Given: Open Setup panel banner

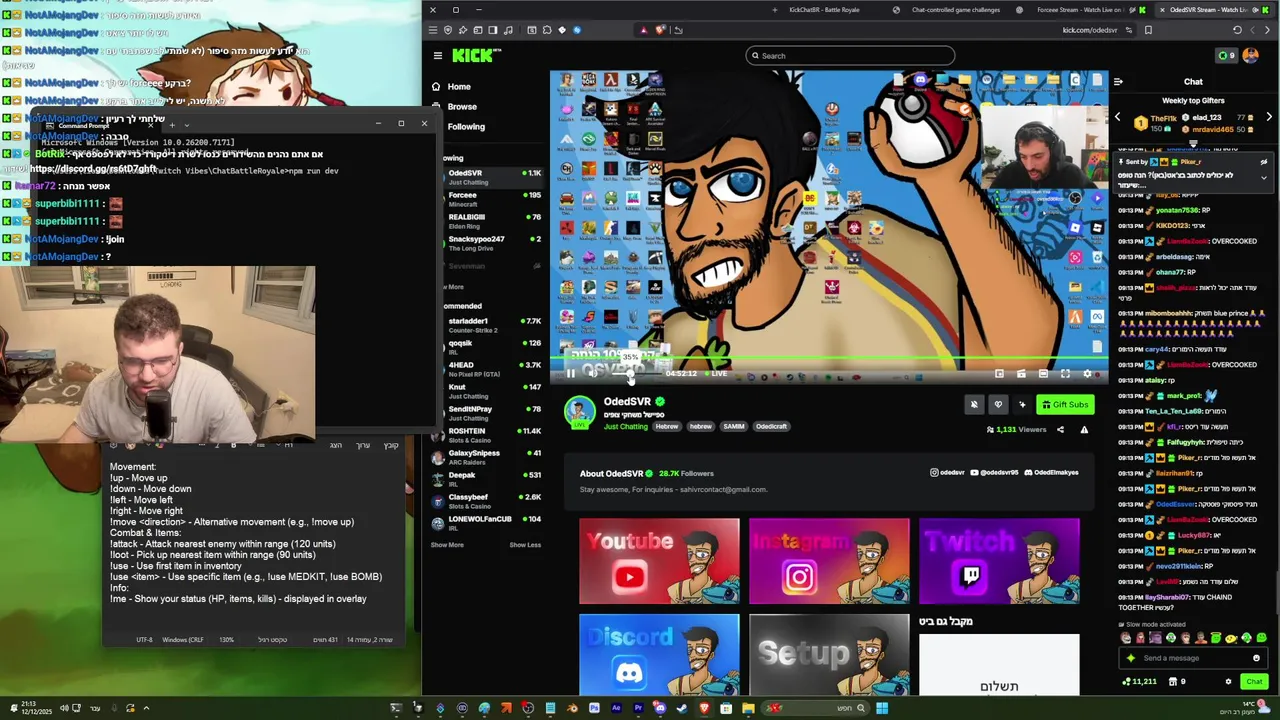Looking at the screenshot, I should click(x=829, y=655).
